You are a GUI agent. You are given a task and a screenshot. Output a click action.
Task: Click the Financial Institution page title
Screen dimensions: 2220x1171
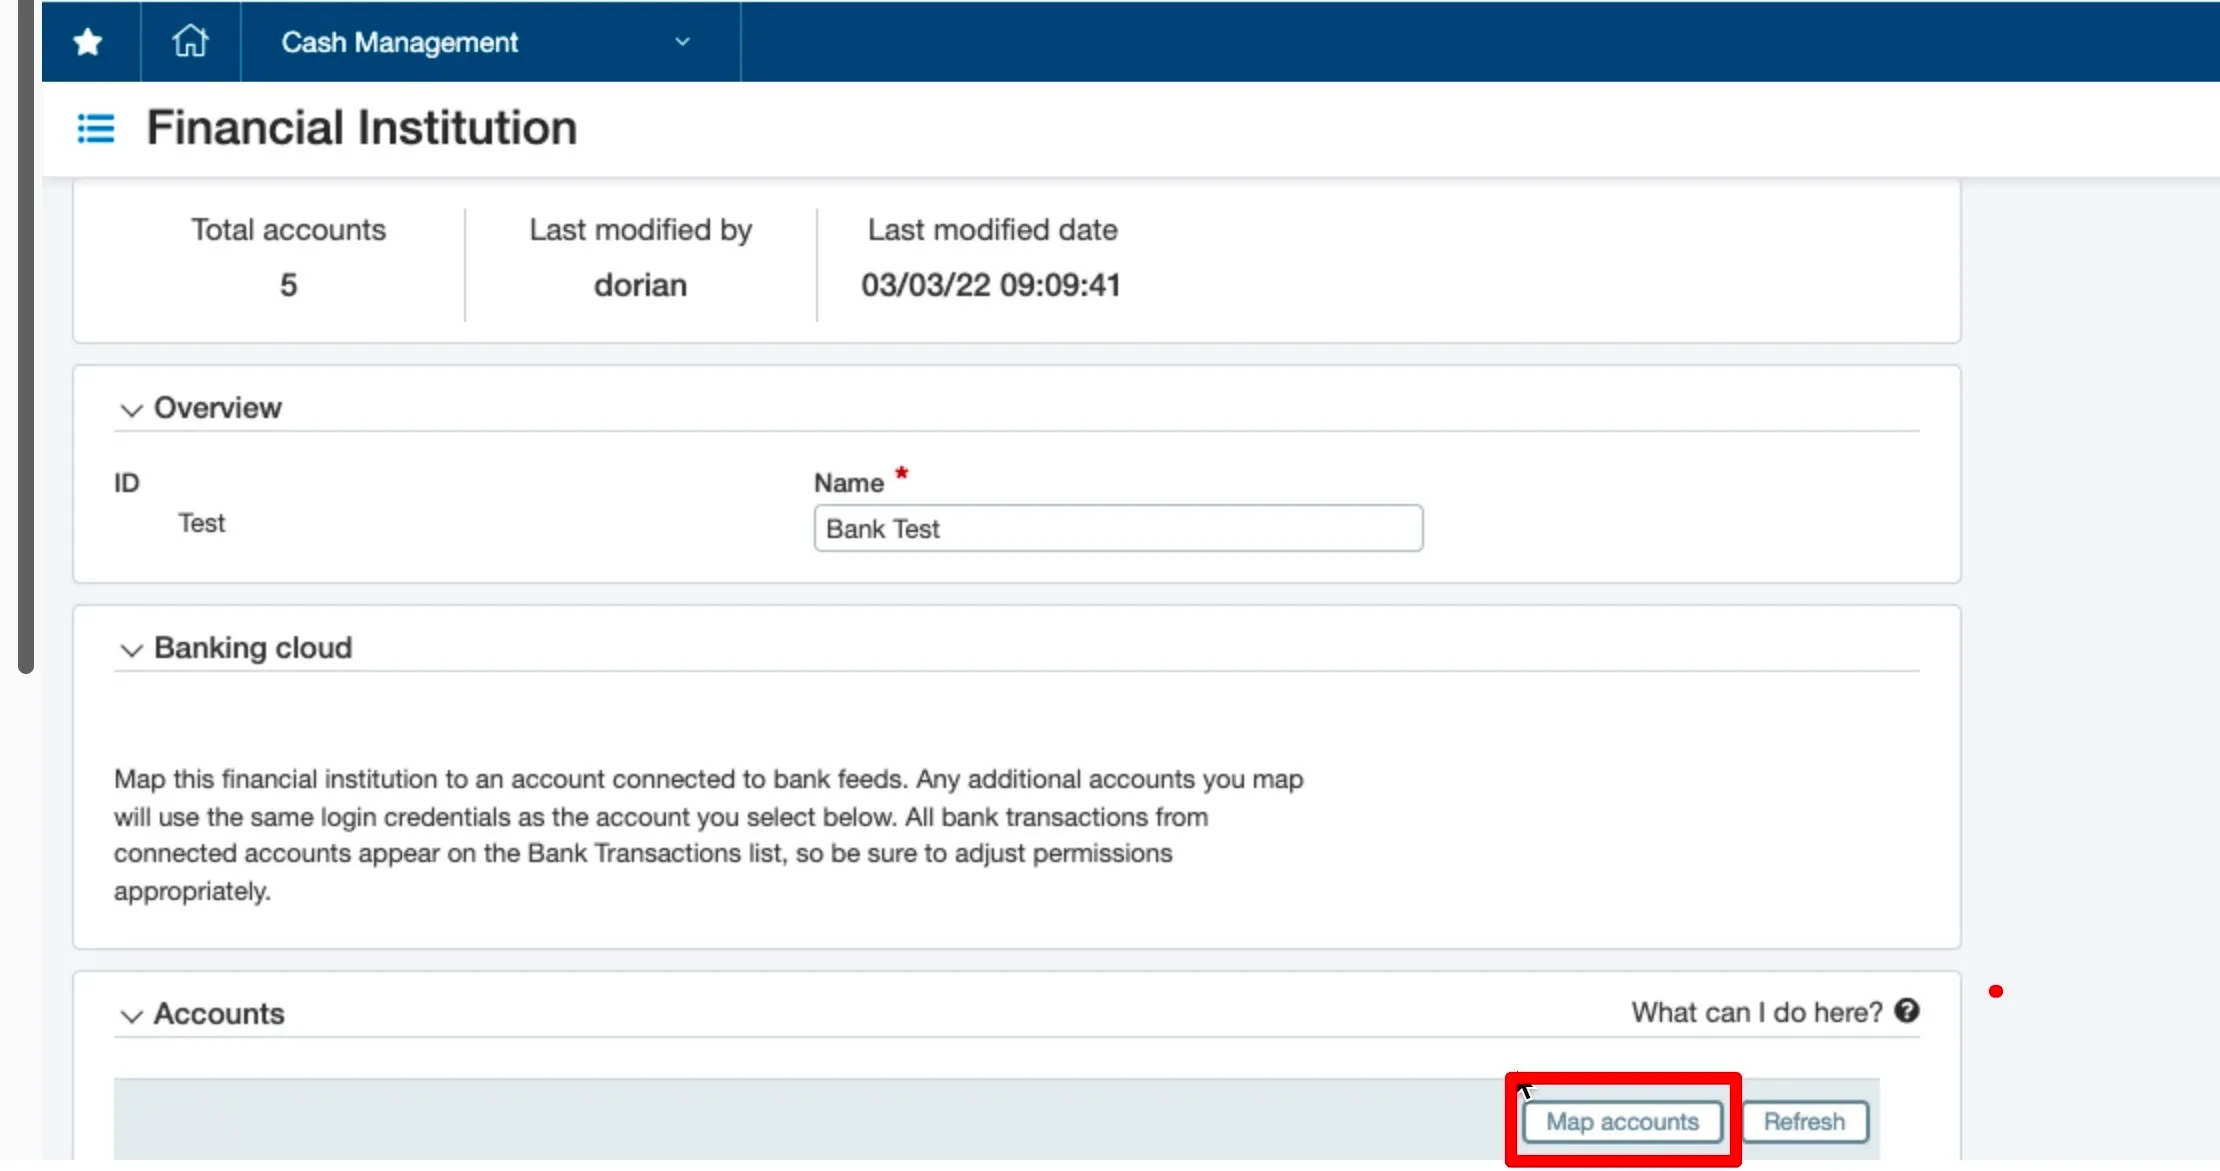click(x=362, y=128)
